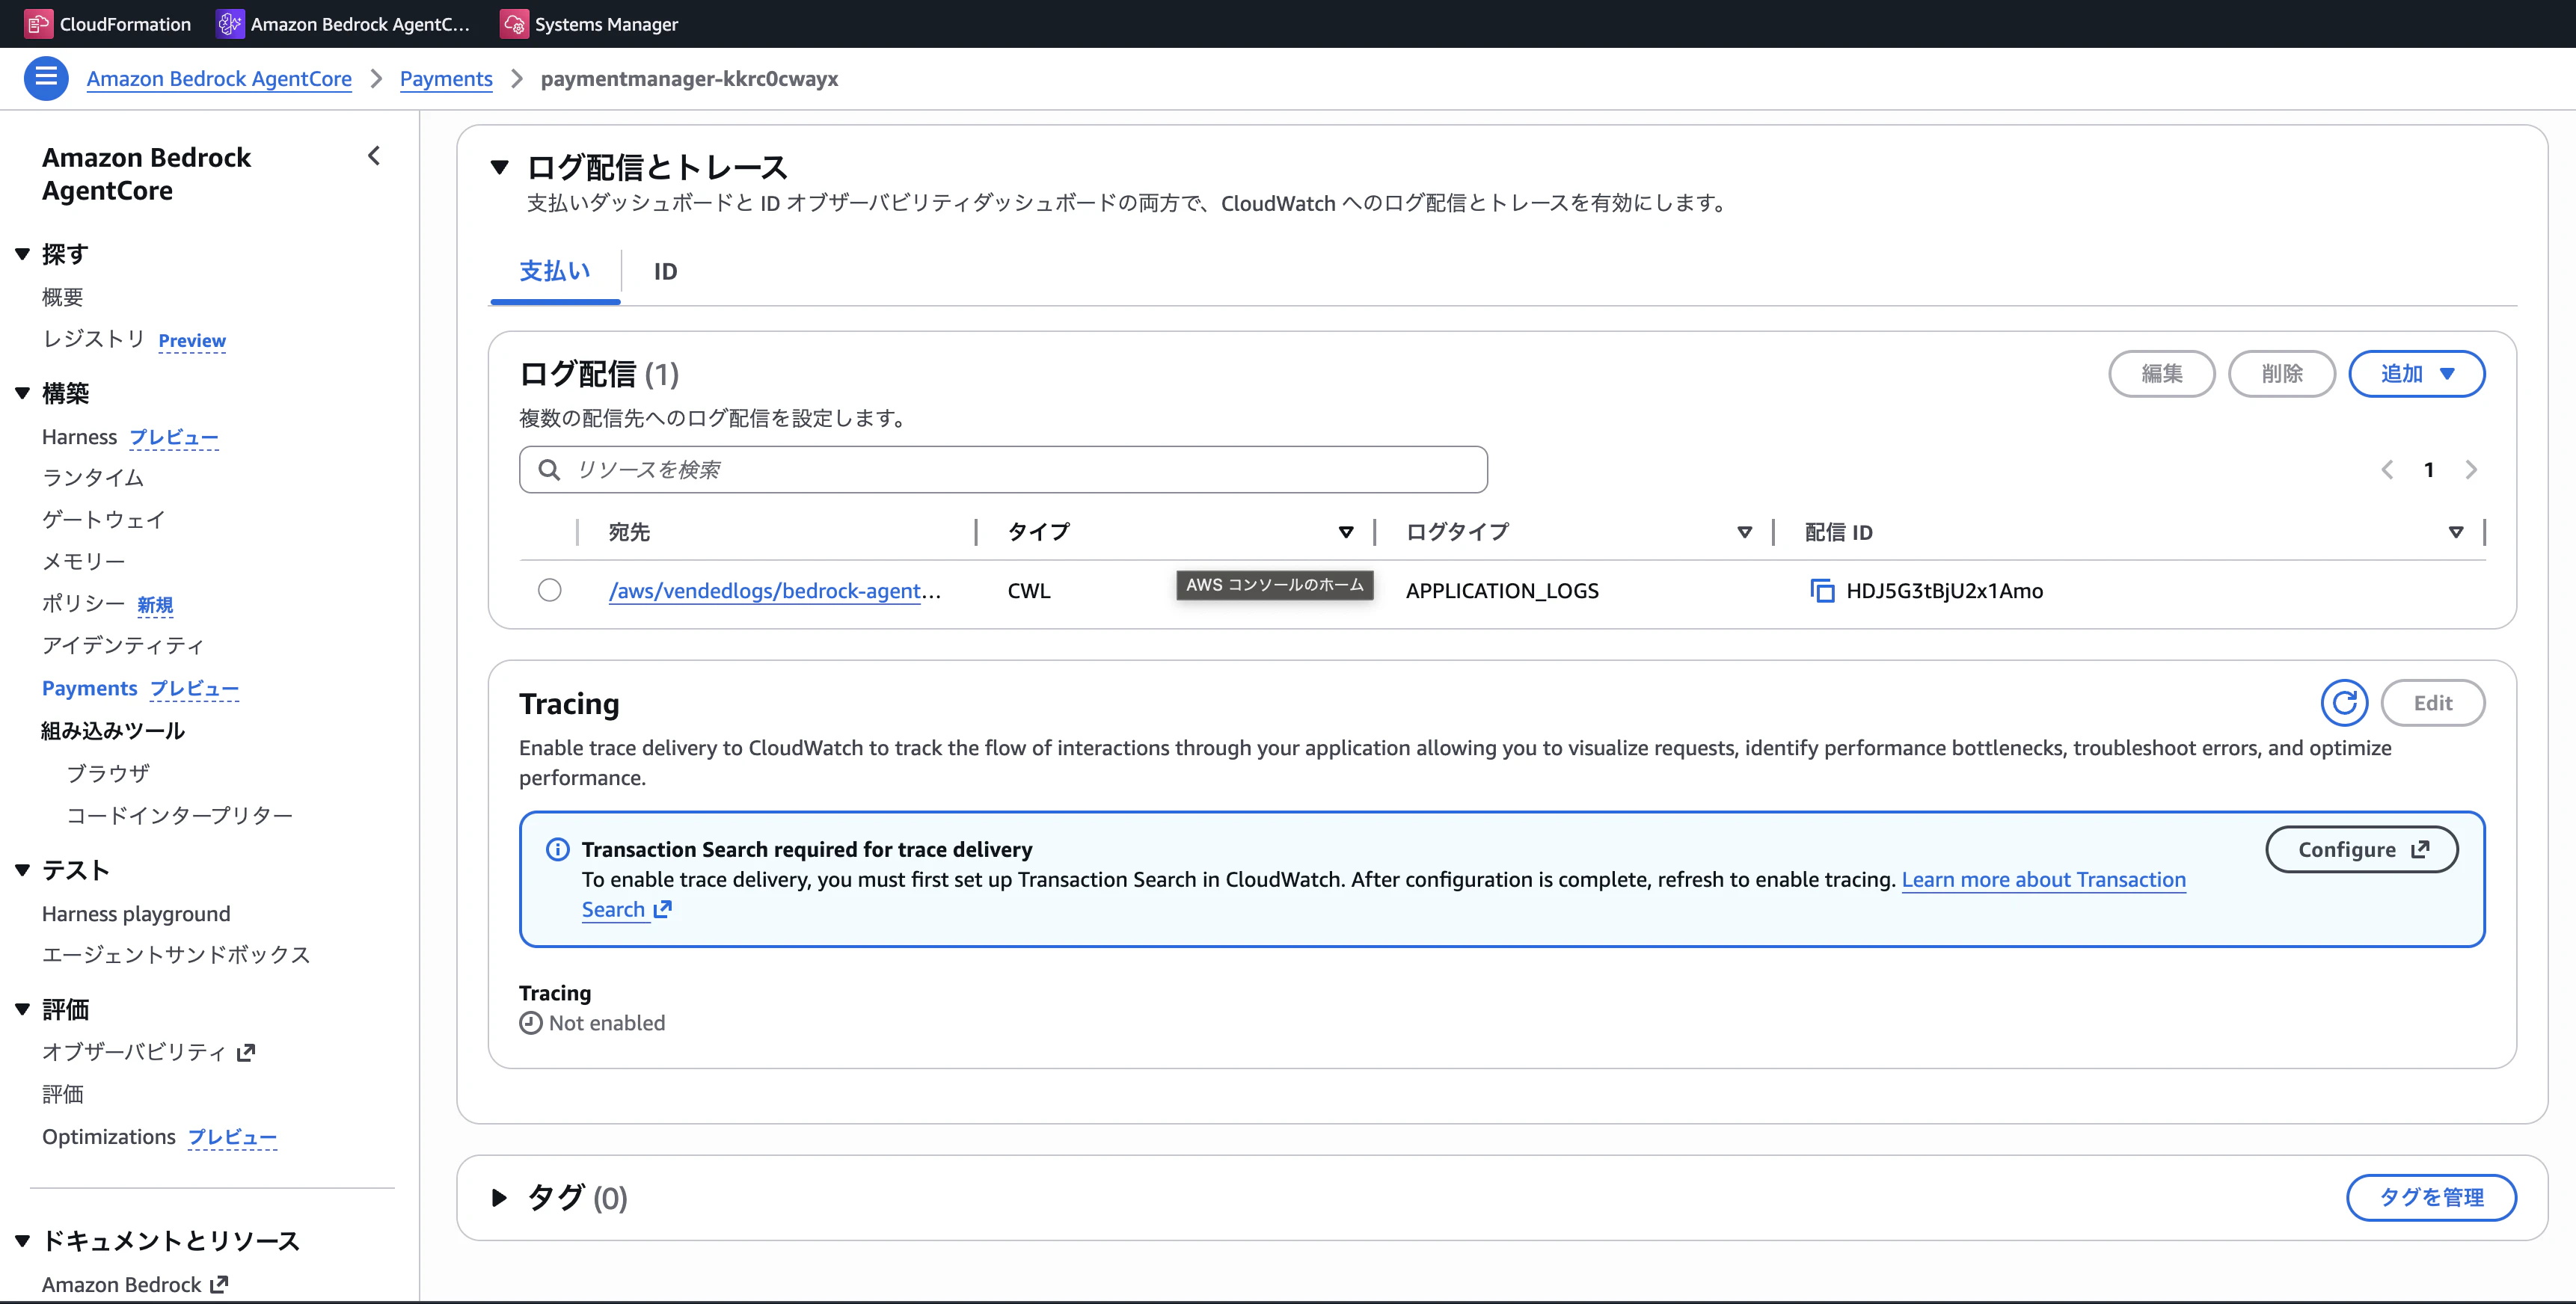This screenshot has height=1304, width=2576.
Task: Click page number 1 in pagination
Action: tap(2429, 470)
